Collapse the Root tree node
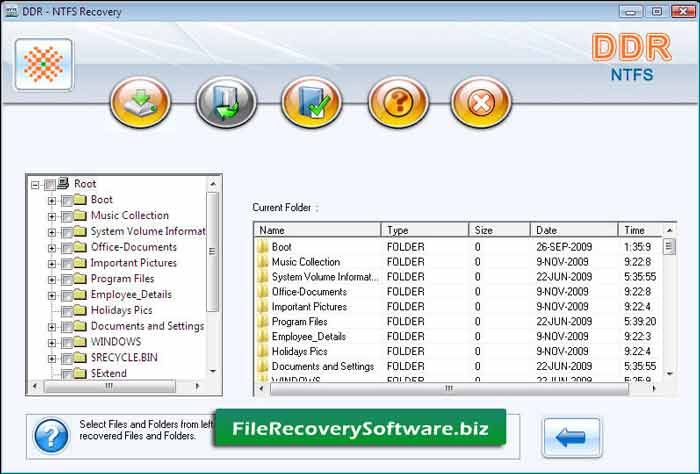The height and width of the screenshot is (474, 700). click(x=35, y=185)
